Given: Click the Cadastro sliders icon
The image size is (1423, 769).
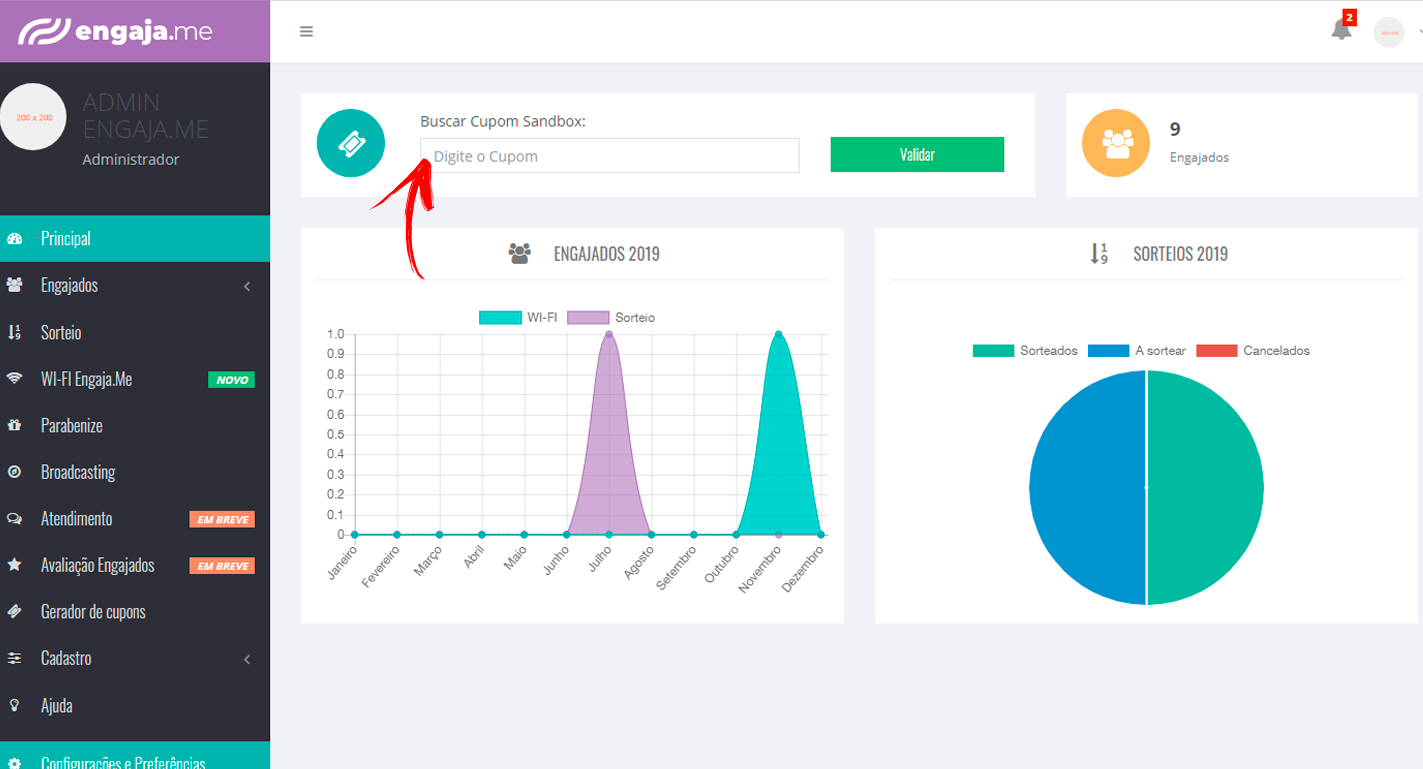Looking at the screenshot, I should tap(14, 658).
